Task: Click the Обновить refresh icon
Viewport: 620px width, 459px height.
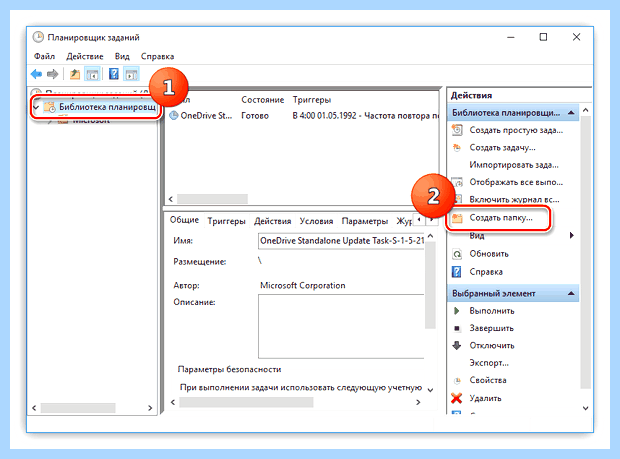Action: [x=457, y=254]
